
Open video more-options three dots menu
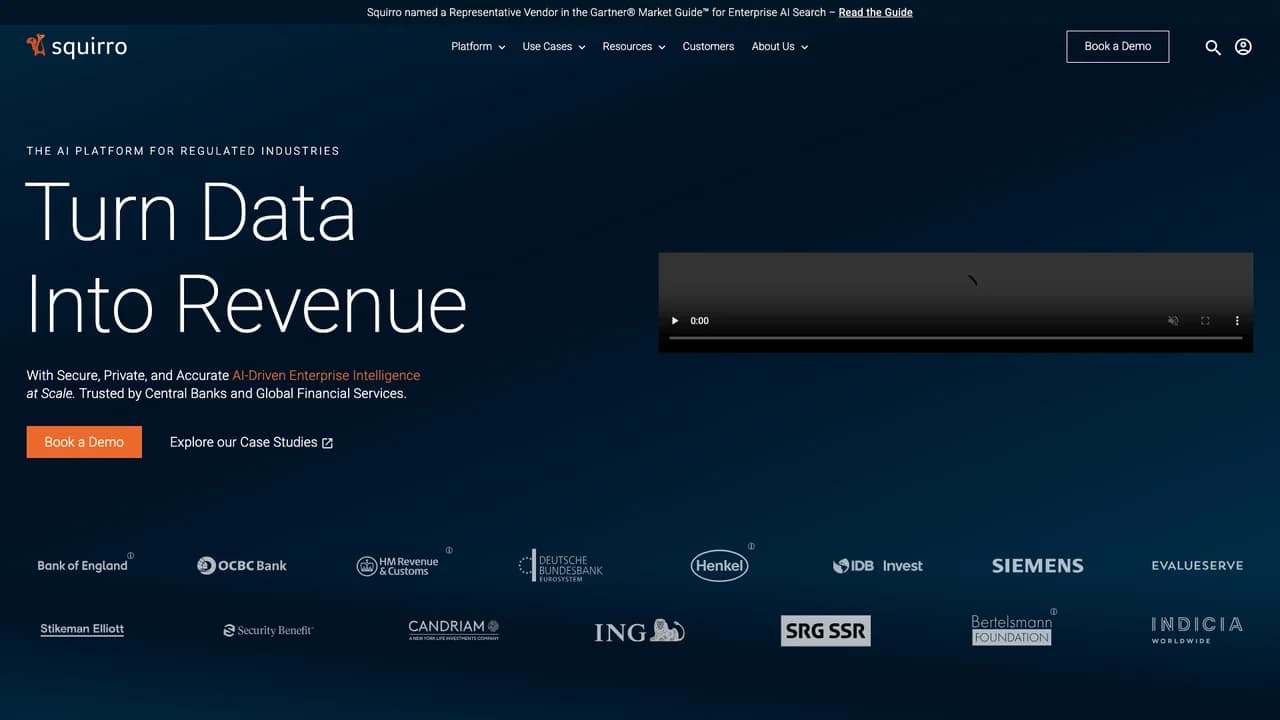click(1237, 321)
